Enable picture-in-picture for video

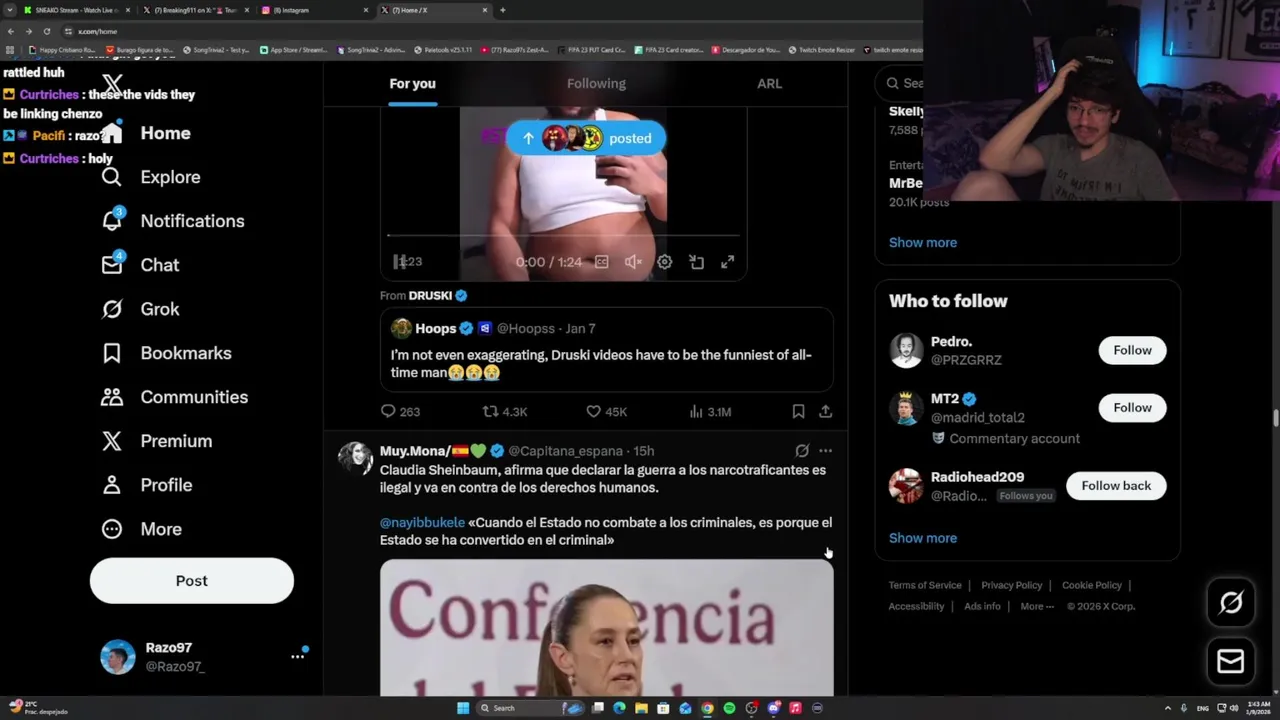697,262
